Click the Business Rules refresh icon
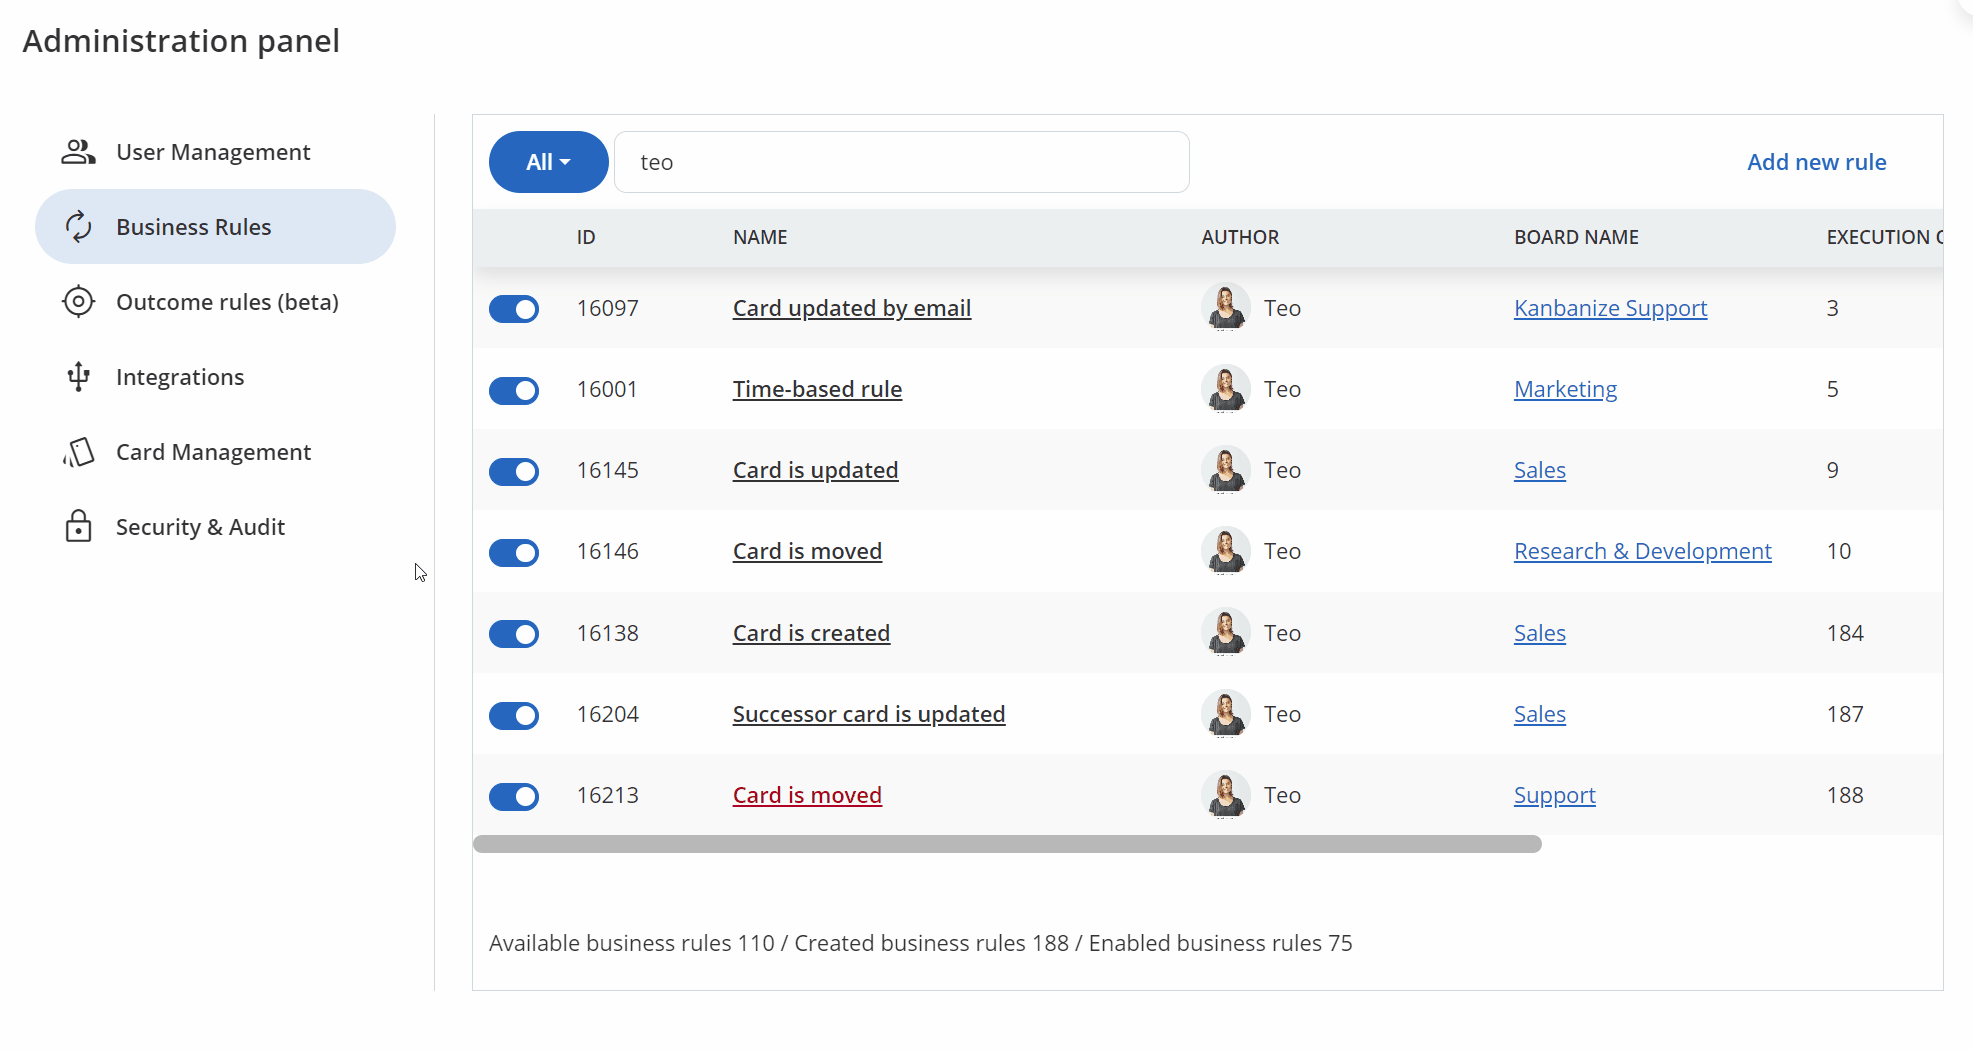 (x=78, y=227)
